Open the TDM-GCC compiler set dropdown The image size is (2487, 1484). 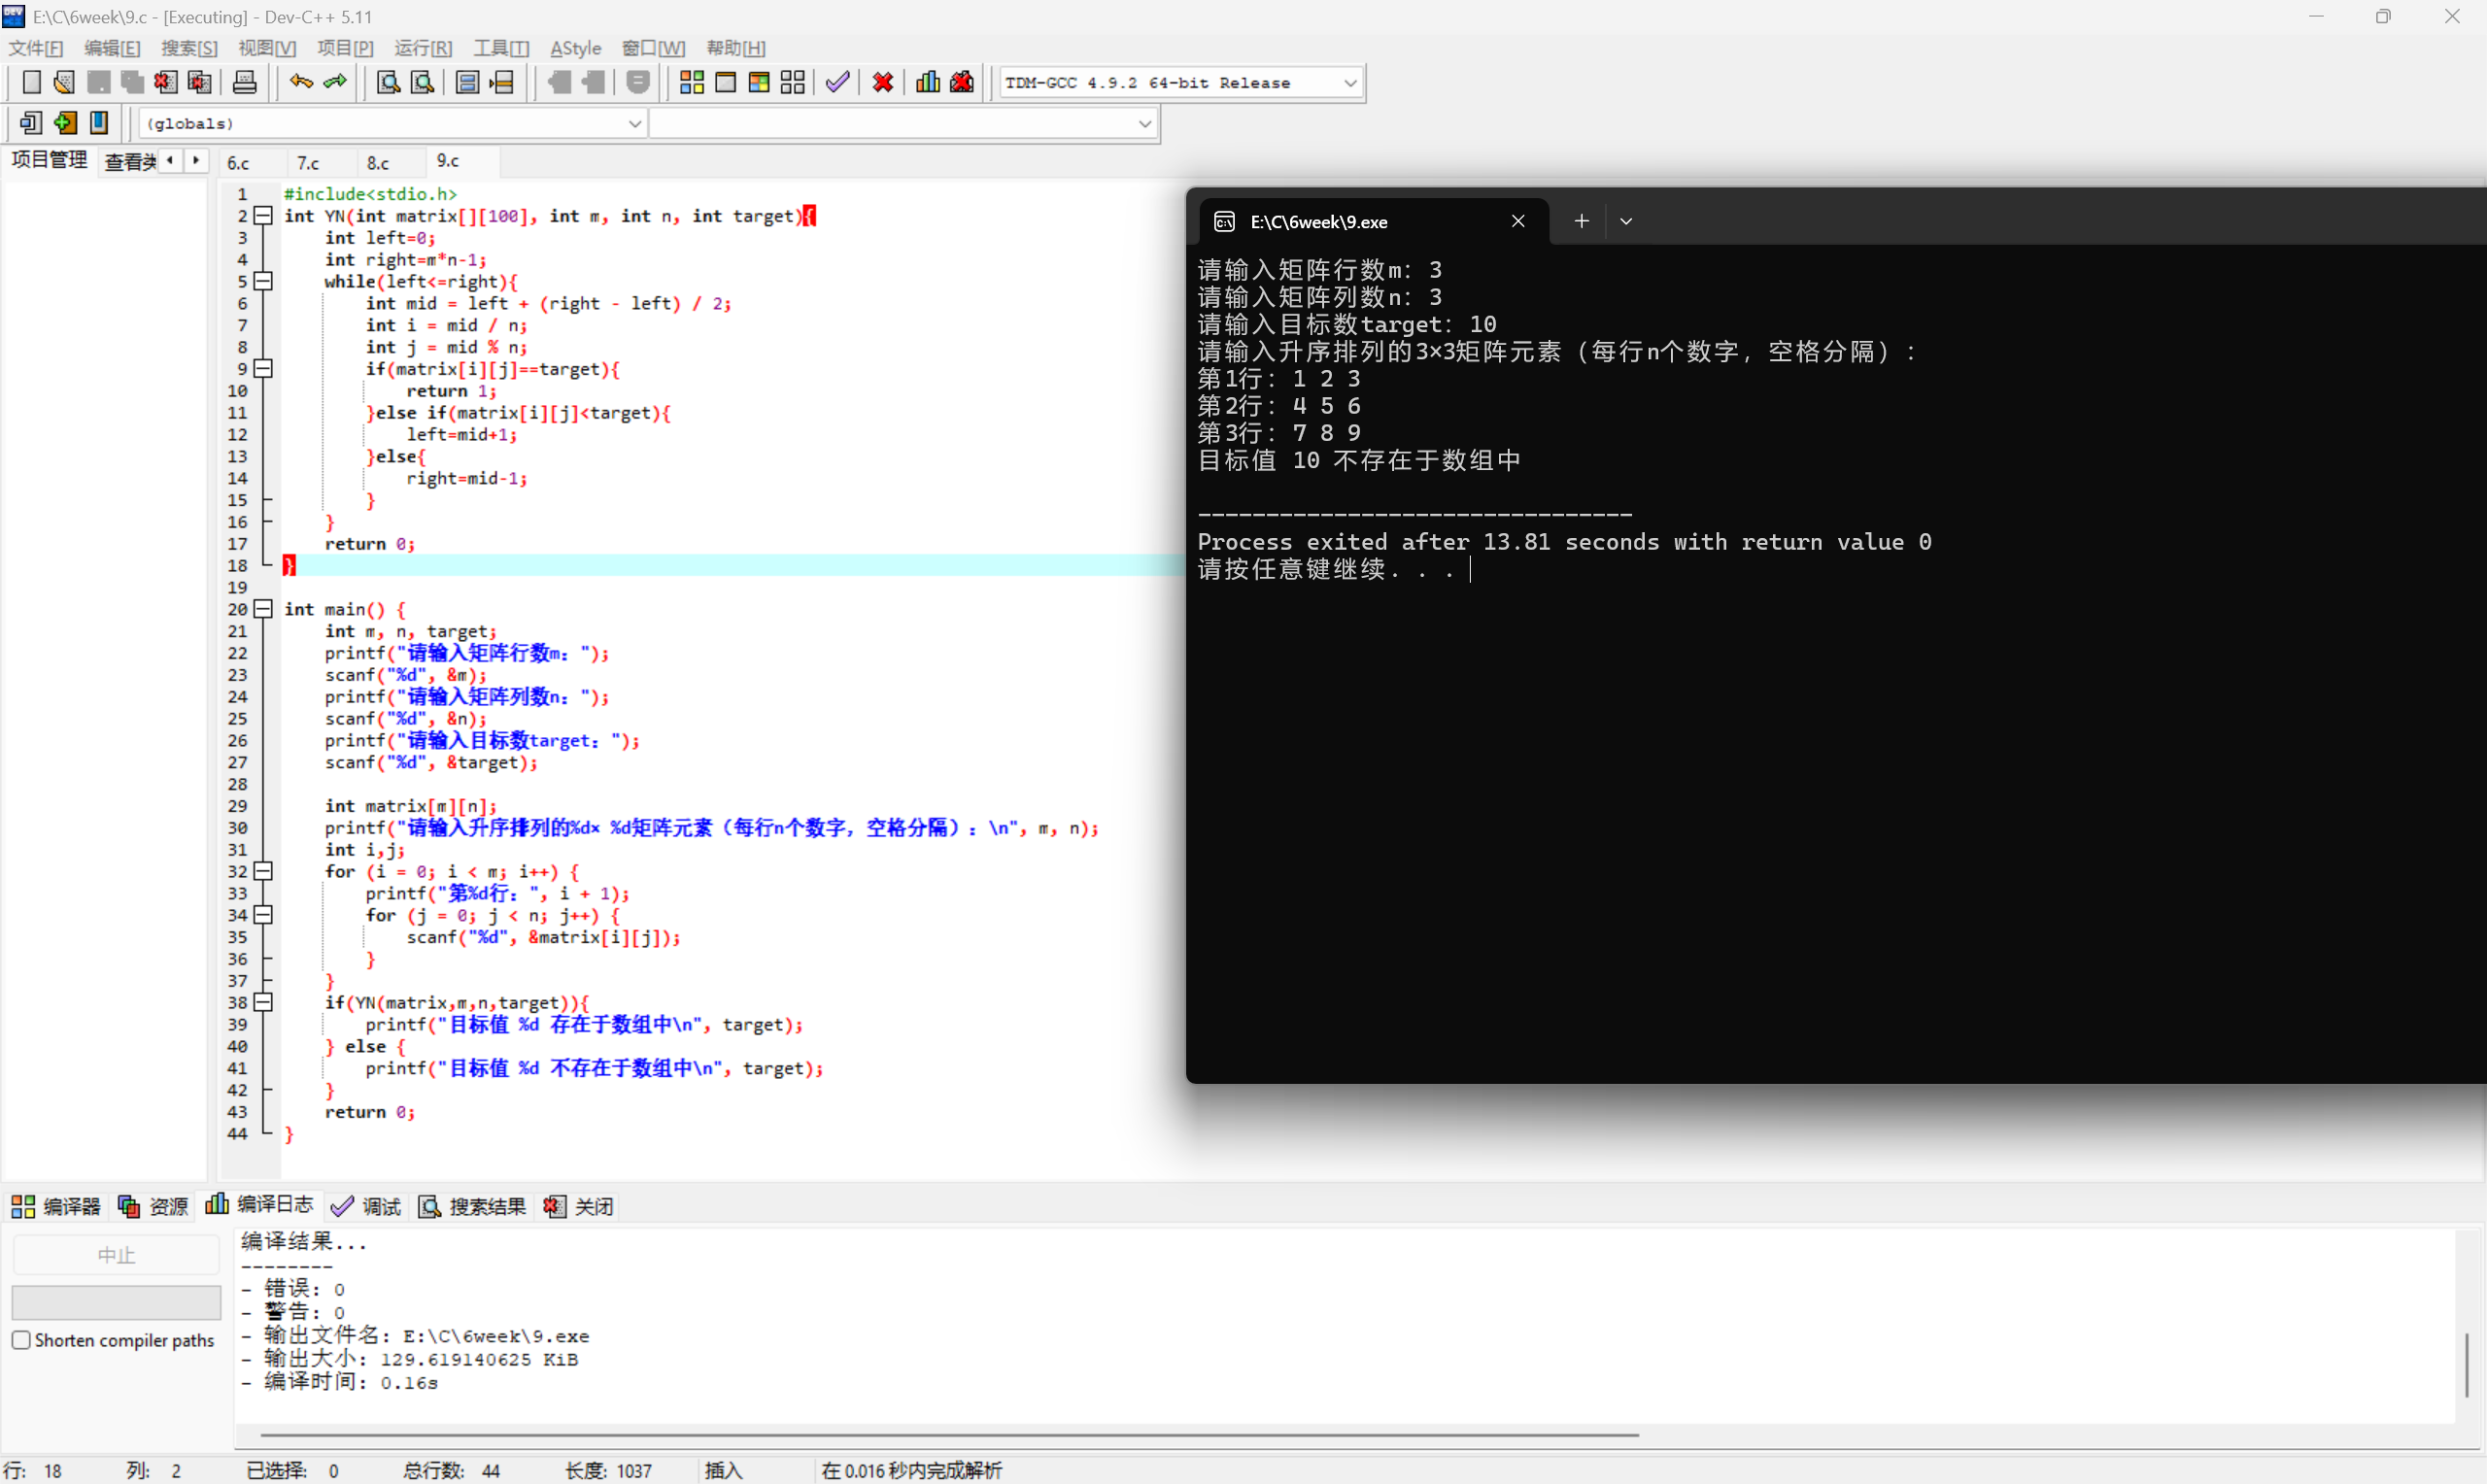pyautogui.click(x=1350, y=83)
